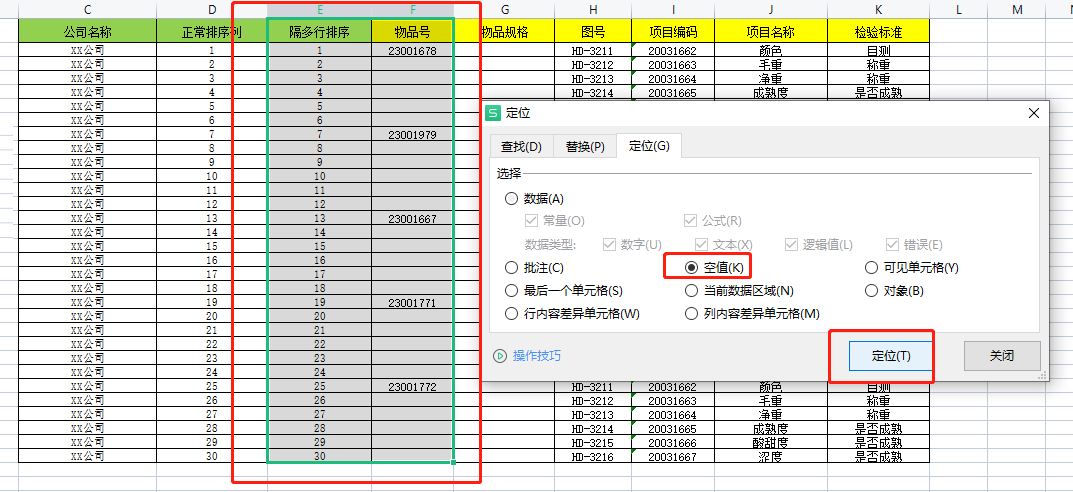Click the 检验标准 header cell
Viewport: 1073px width, 492px height.
click(879, 31)
